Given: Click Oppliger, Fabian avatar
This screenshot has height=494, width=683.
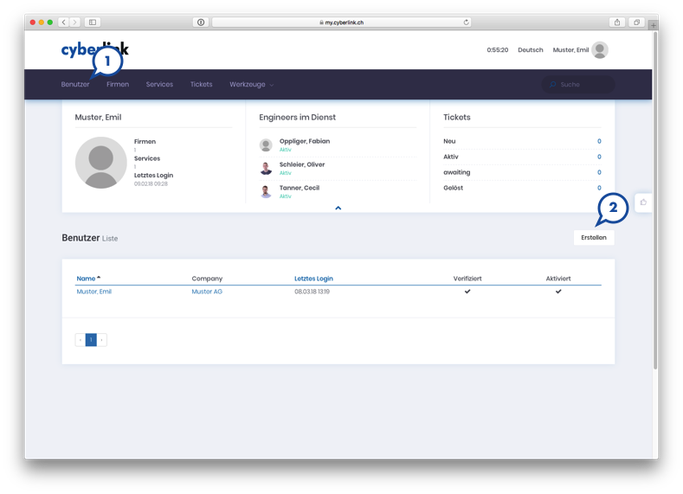Looking at the screenshot, I should click(266, 145).
